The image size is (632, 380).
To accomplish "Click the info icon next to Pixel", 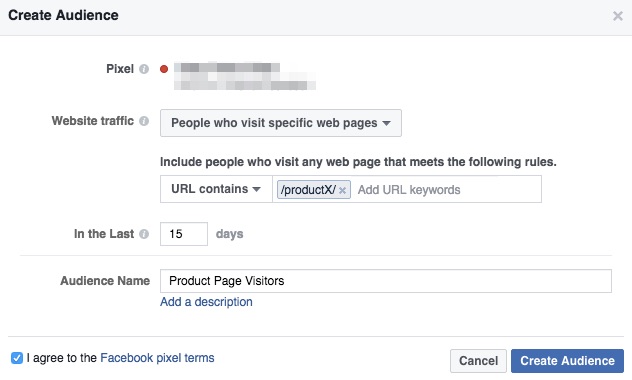I will coord(144,69).
